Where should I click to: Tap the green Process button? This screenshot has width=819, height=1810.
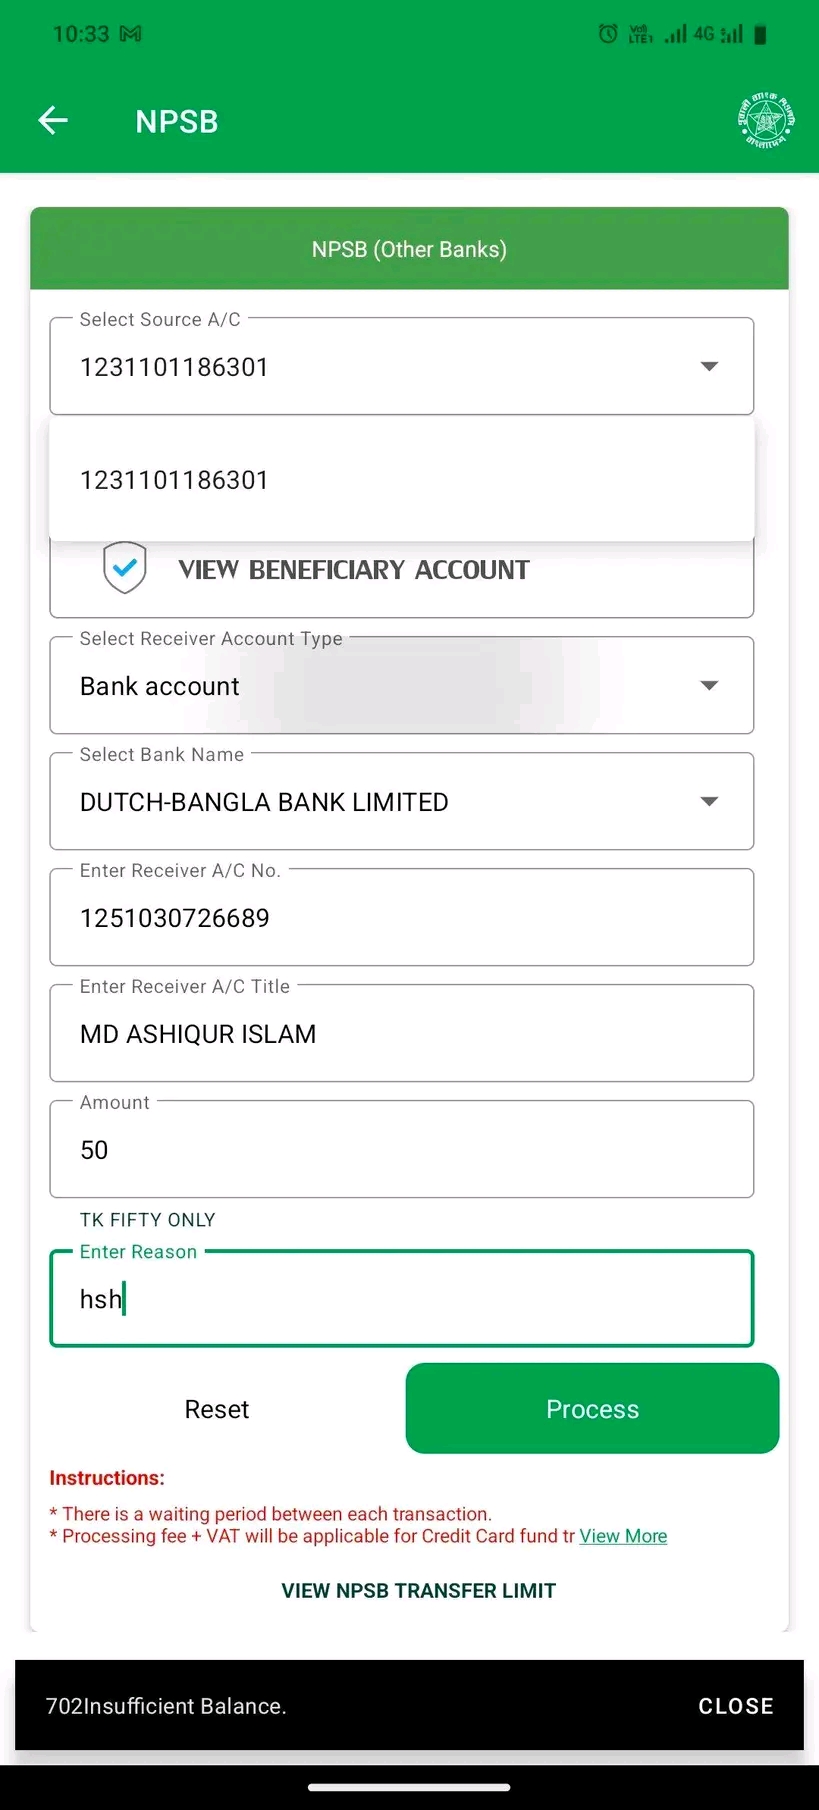pos(592,1409)
